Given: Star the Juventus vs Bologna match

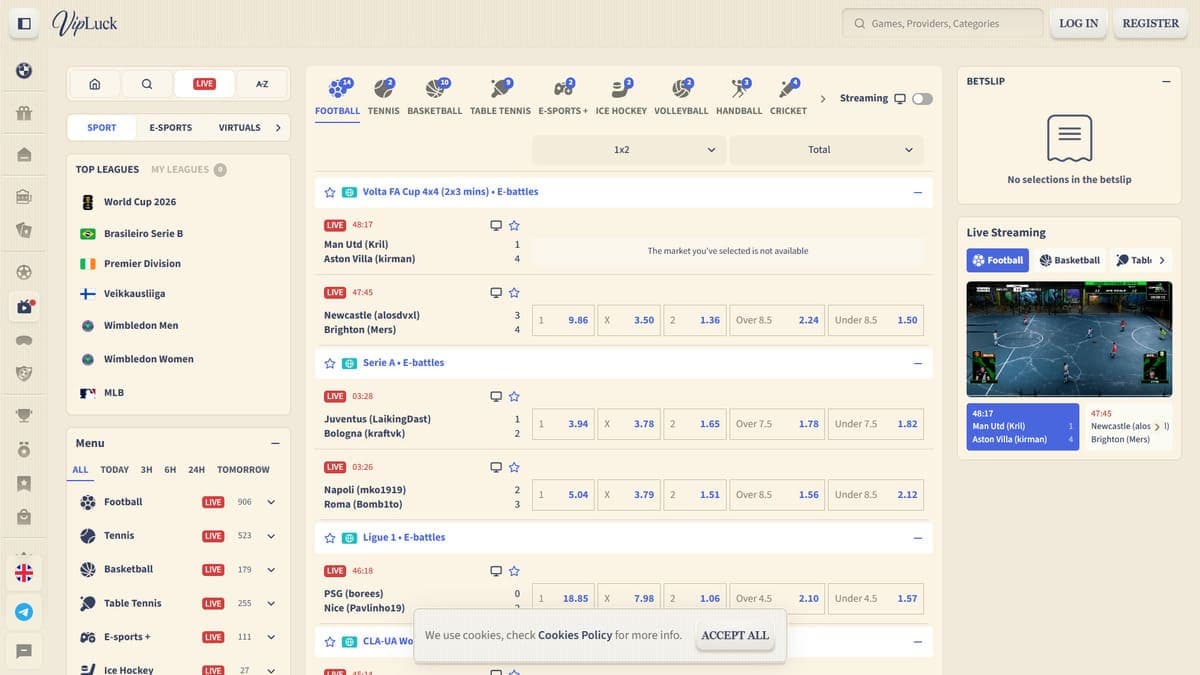Looking at the screenshot, I should [x=514, y=396].
